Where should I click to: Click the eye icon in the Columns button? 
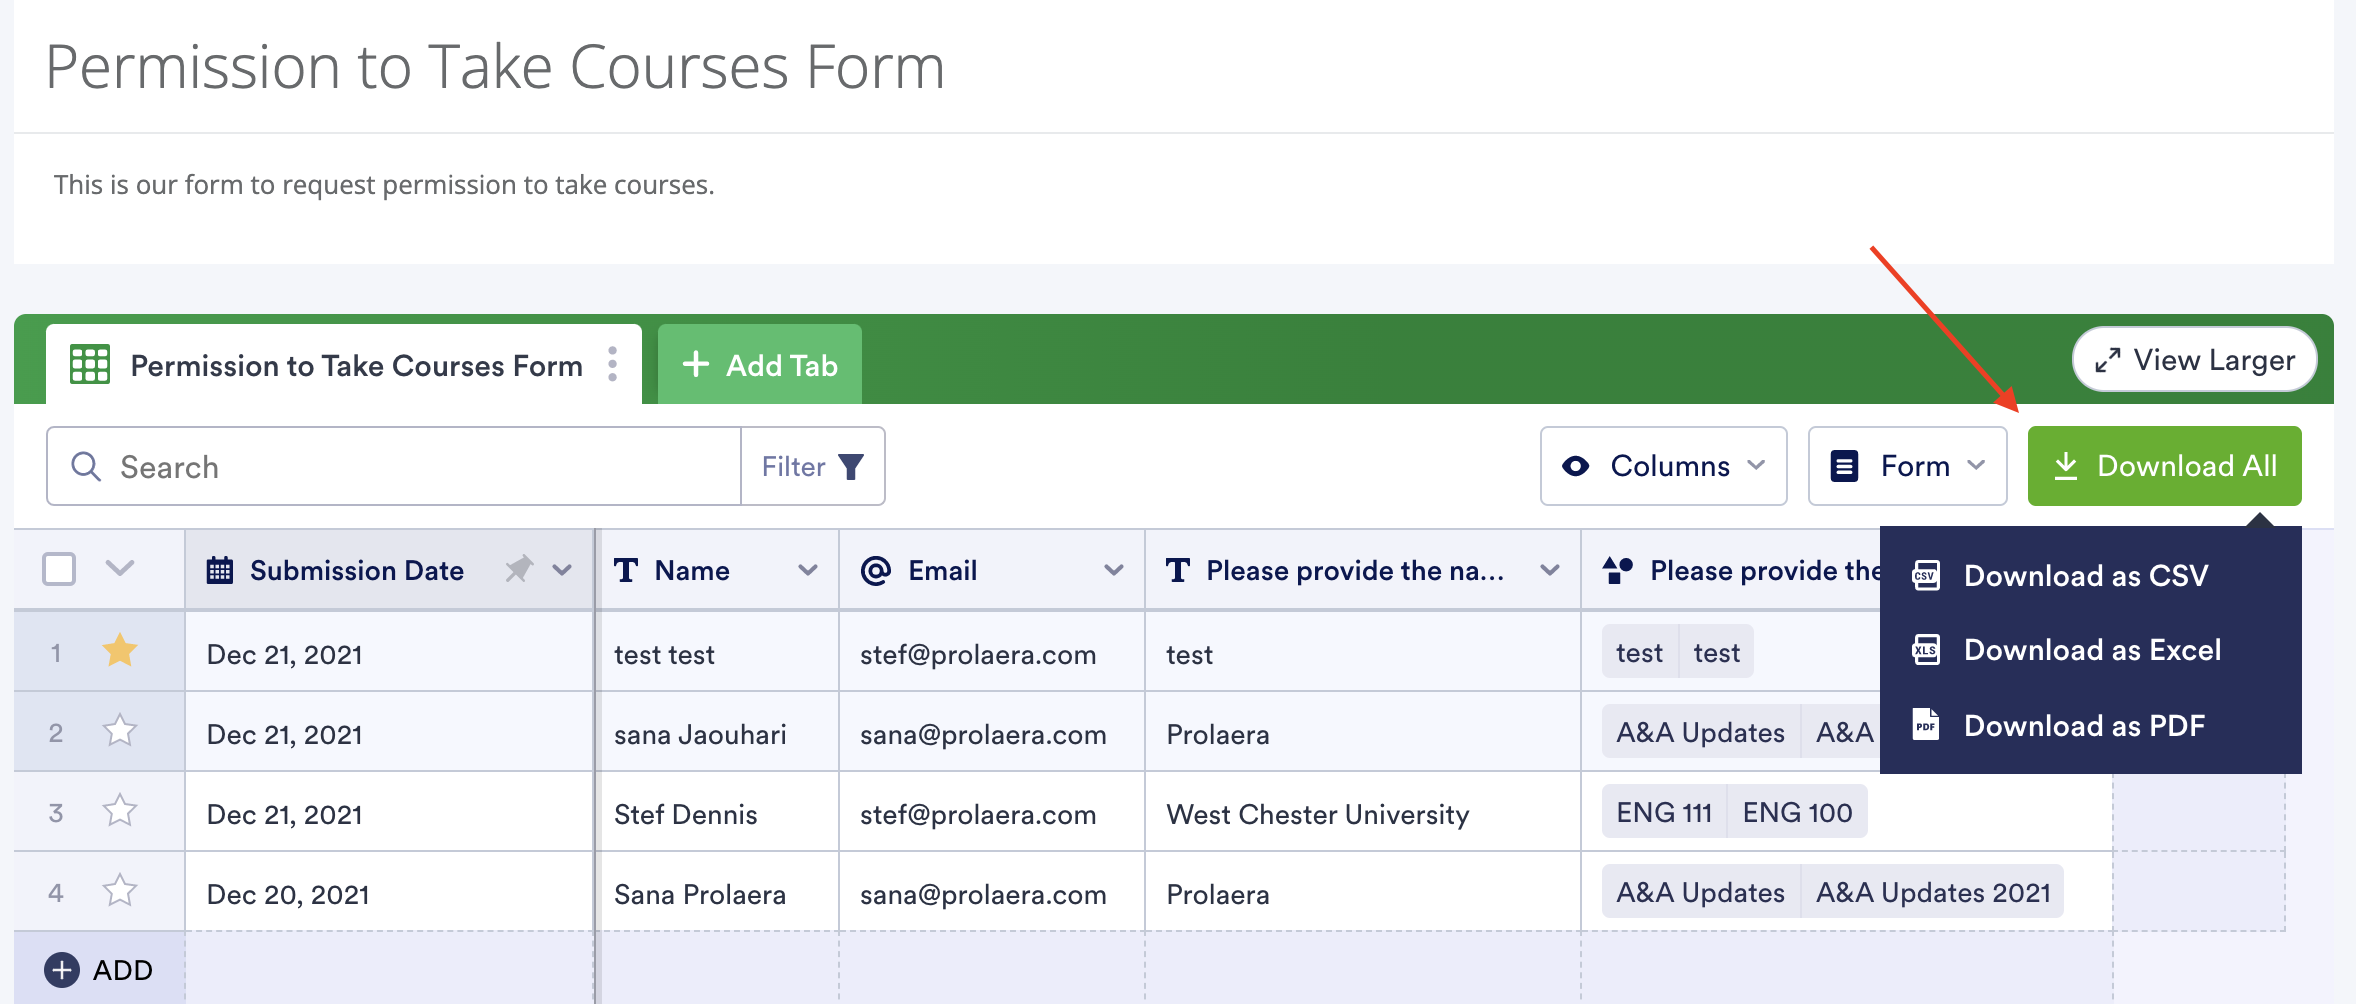click(1576, 466)
